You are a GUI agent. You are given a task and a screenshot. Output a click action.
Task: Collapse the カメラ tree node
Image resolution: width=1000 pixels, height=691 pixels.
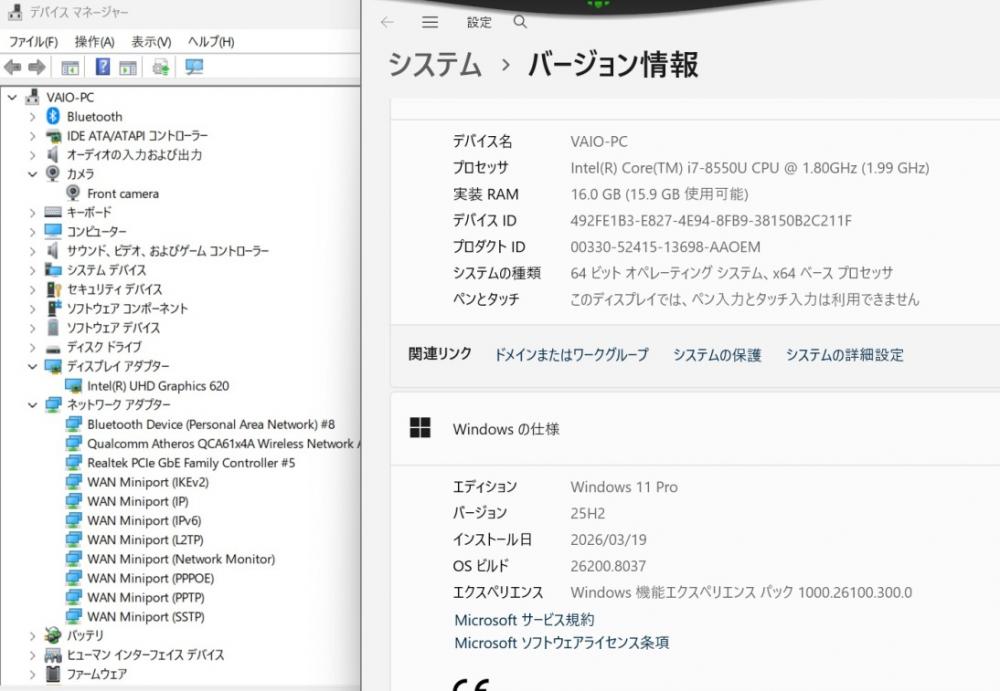pos(33,174)
